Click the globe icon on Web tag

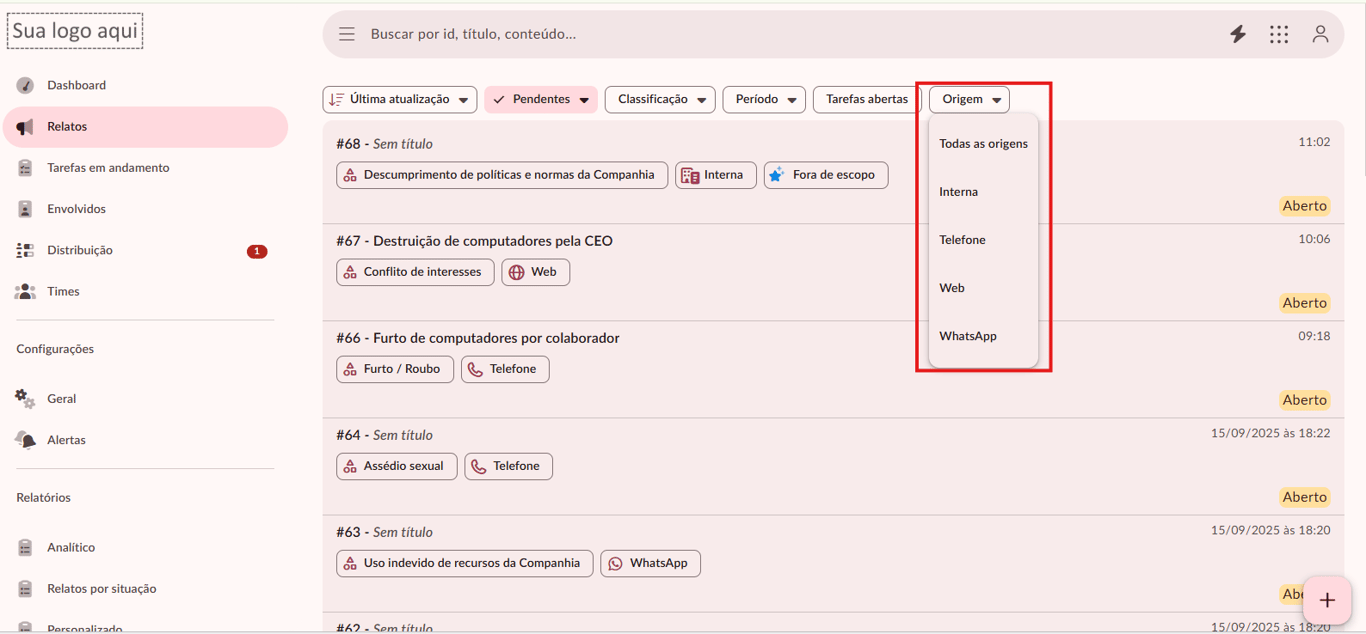tap(516, 272)
